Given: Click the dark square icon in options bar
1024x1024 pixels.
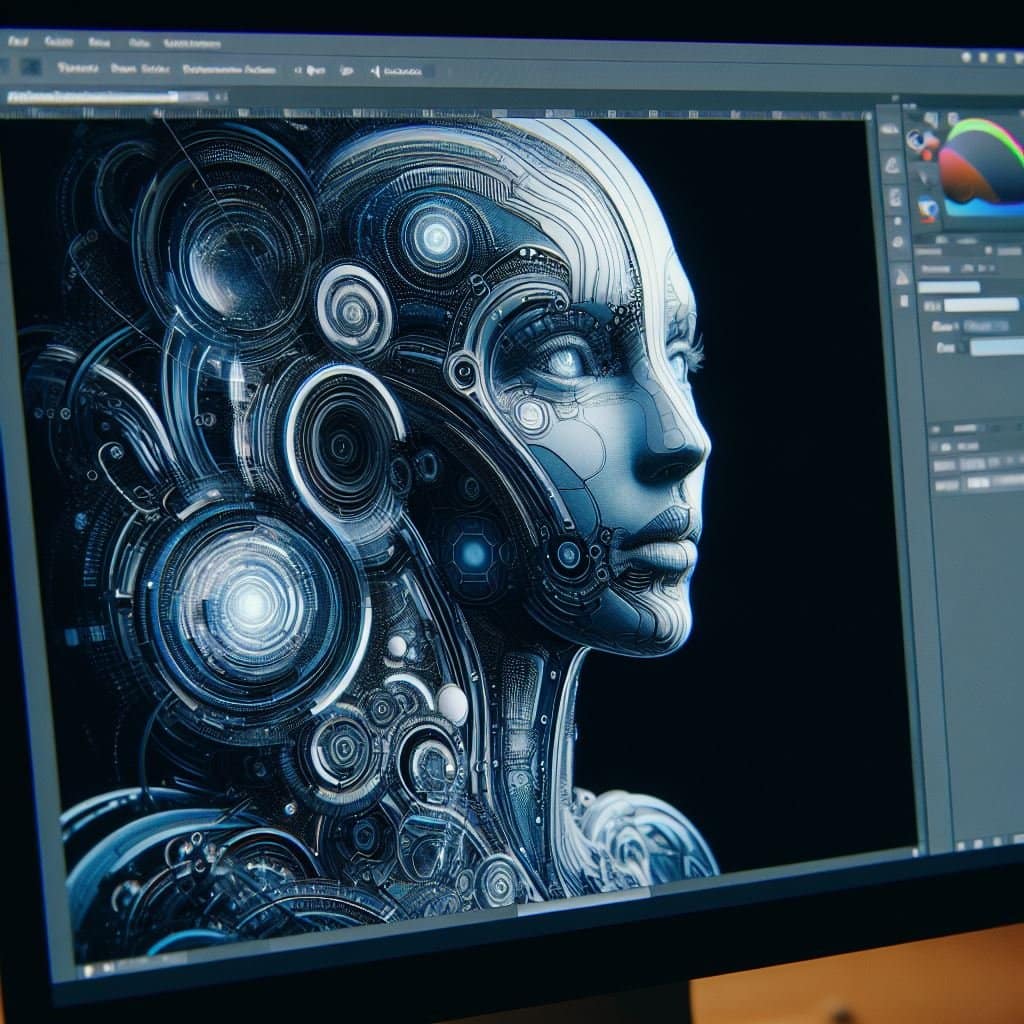Looking at the screenshot, I should [x=31, y=68].
